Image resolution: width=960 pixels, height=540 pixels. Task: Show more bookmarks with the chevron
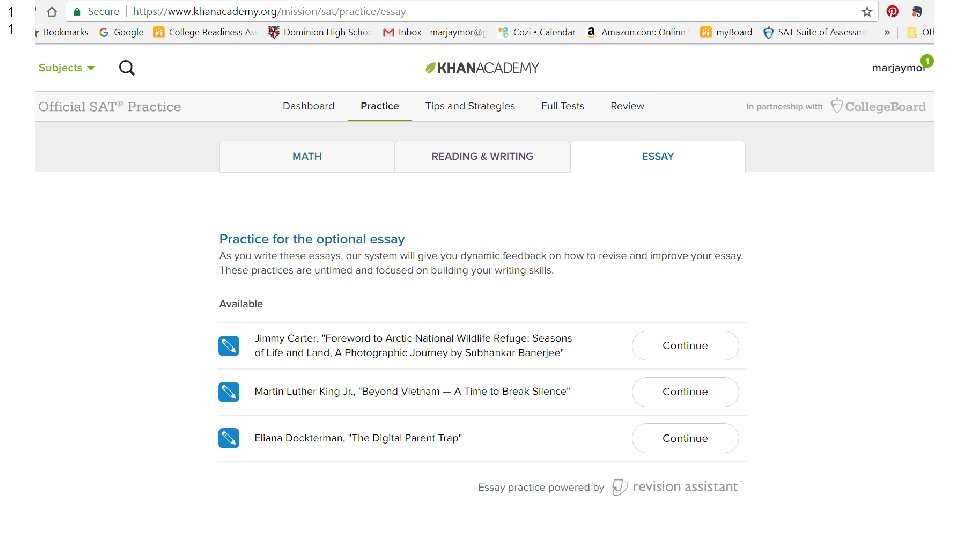click(x=887, y=32)
